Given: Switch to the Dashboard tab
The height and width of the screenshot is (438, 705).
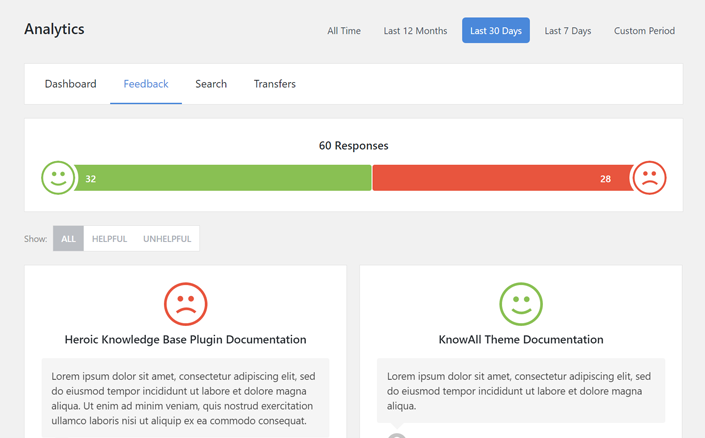Looking at the screenshot, I should (x=71, y=84).
